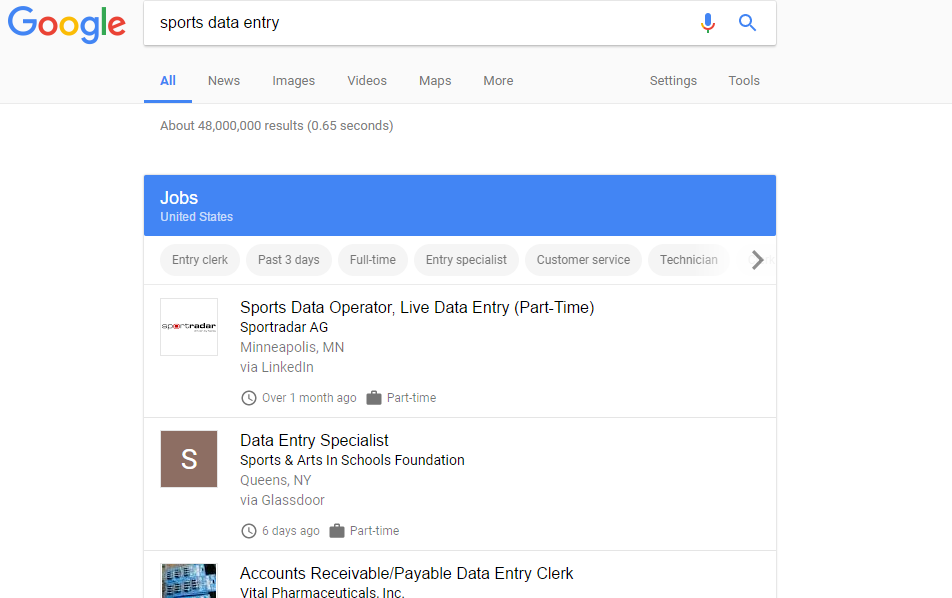
Task: Click briefcase icon in Data Entry Specialist listing
Action: coord(336,531)
